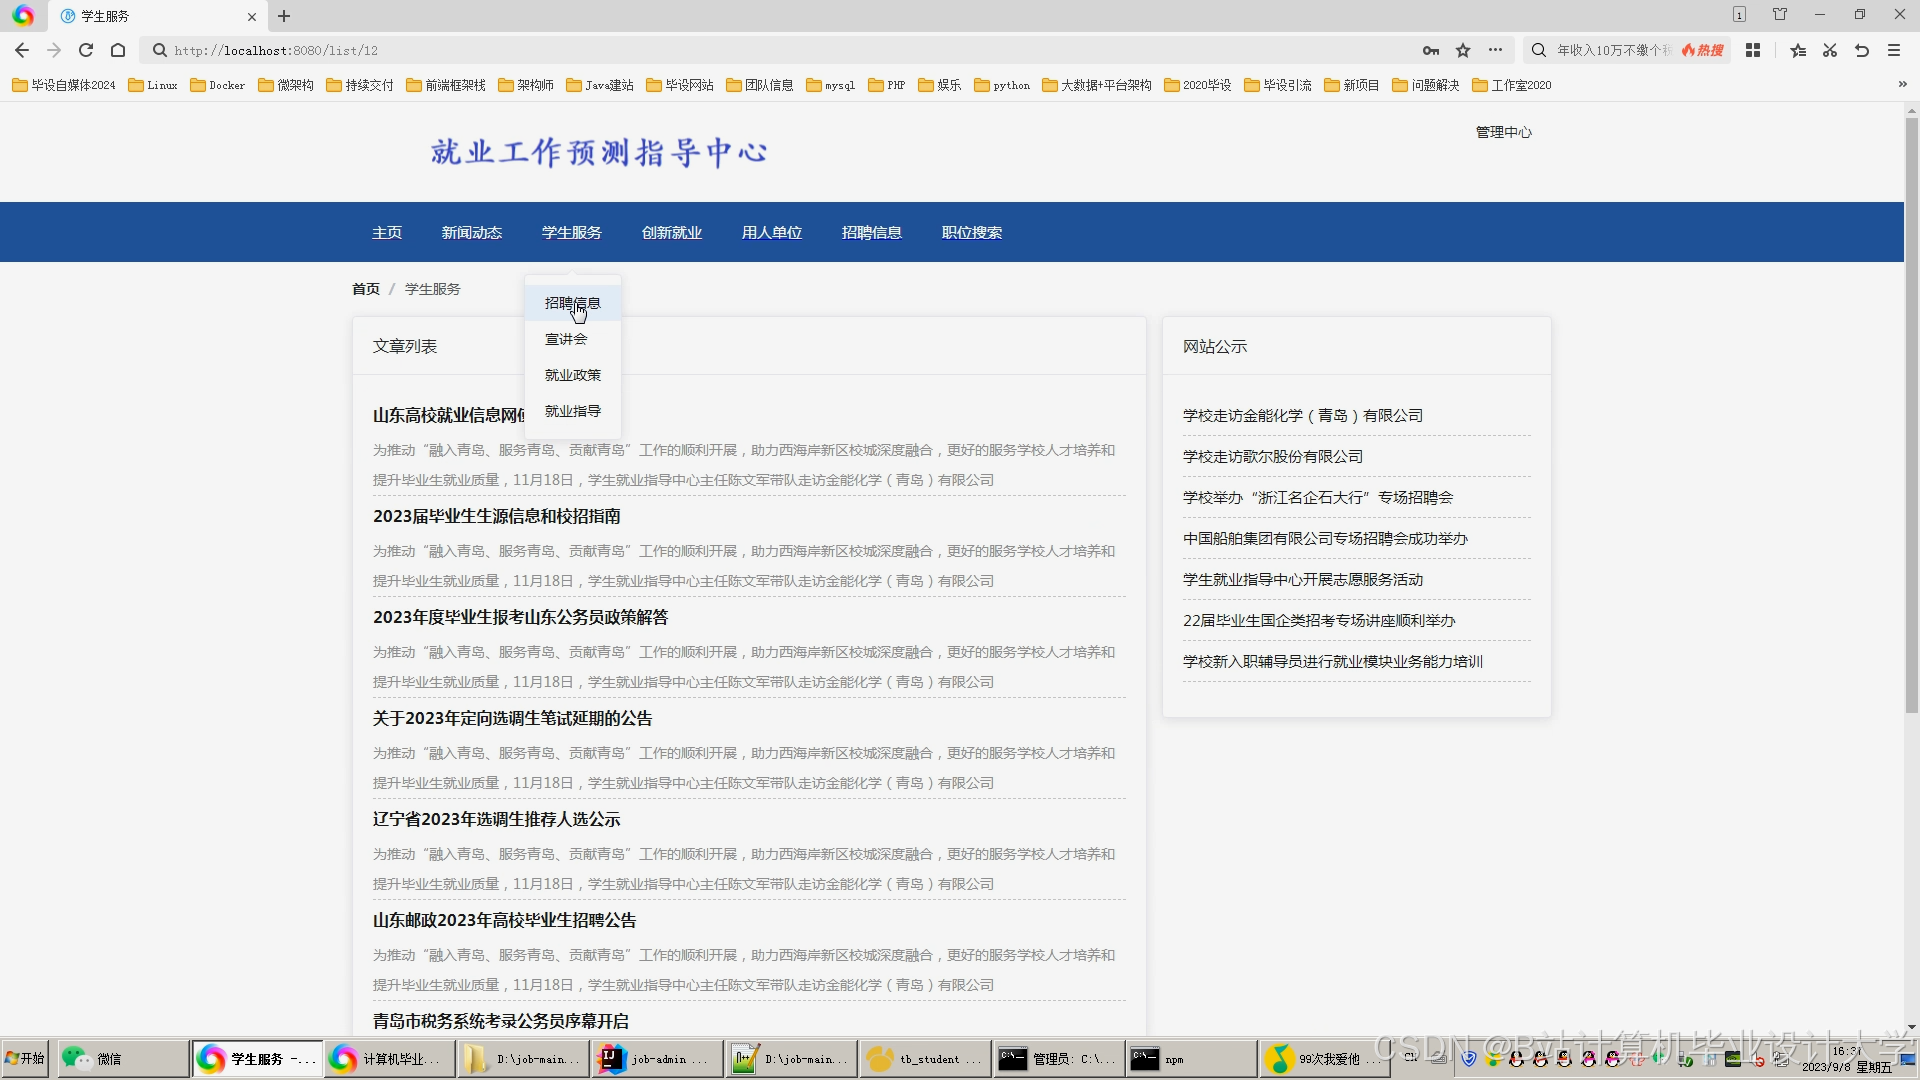
Task: Open the extensions grid icon
Action: (x=1753, y=50)
